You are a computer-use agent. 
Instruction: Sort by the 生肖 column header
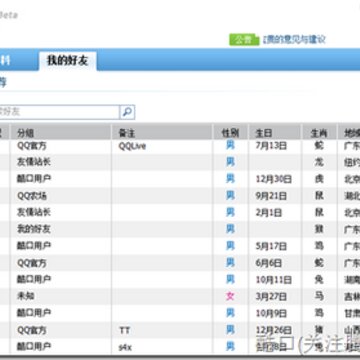(319, 133)
